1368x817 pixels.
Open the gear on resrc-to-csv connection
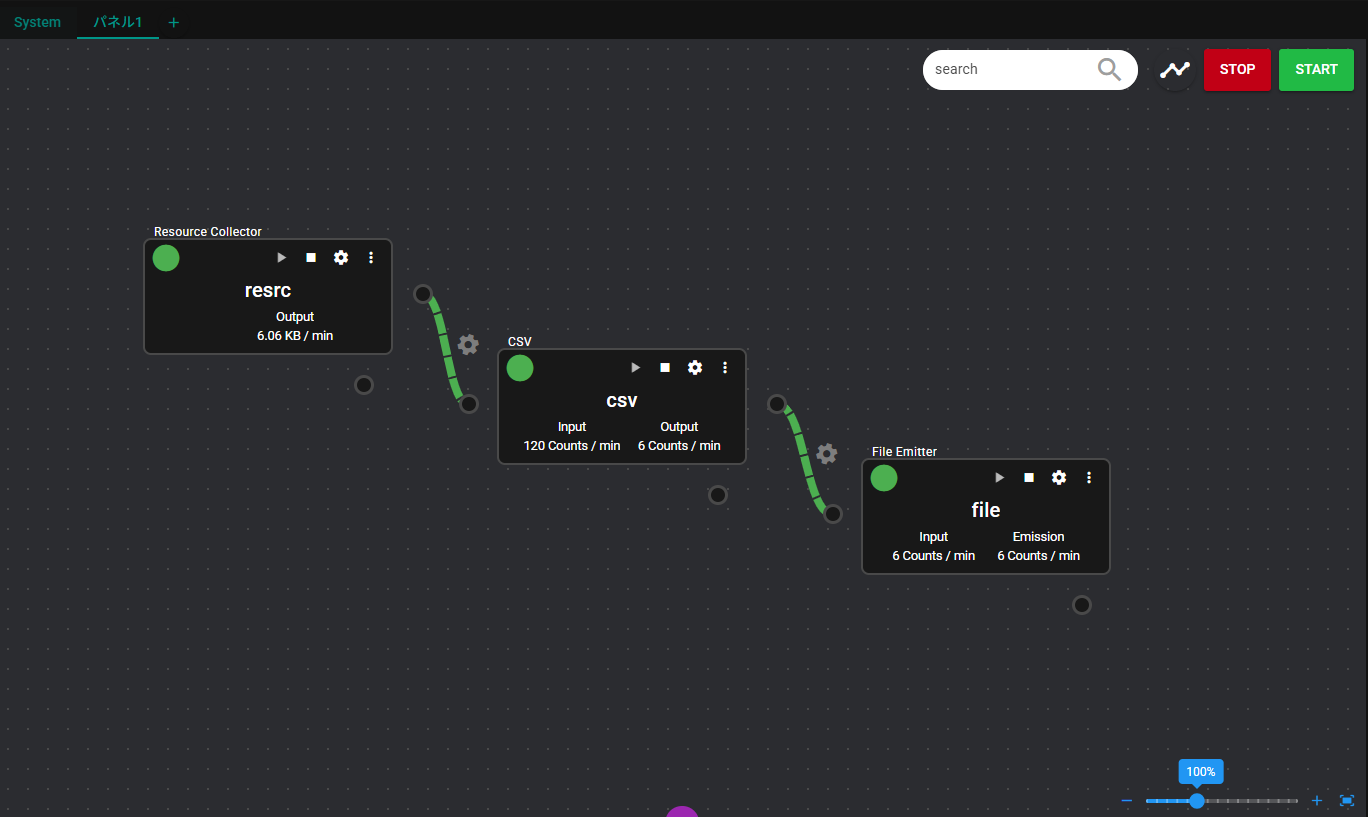pos(468,345)
